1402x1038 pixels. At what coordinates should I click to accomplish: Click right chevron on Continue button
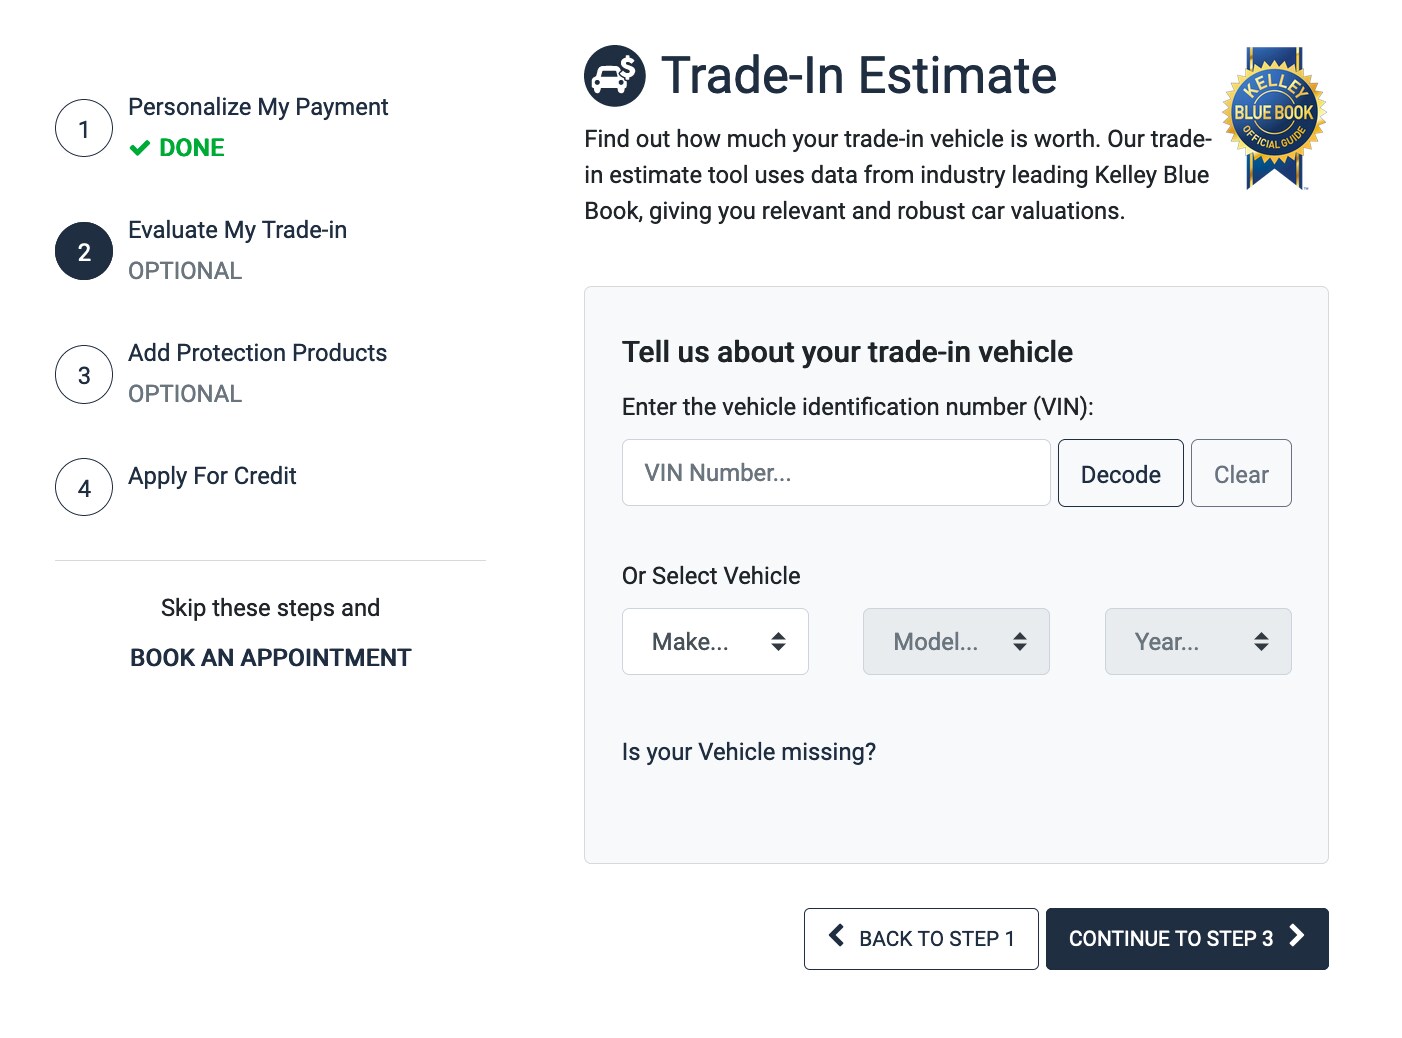pos(1297,935)
